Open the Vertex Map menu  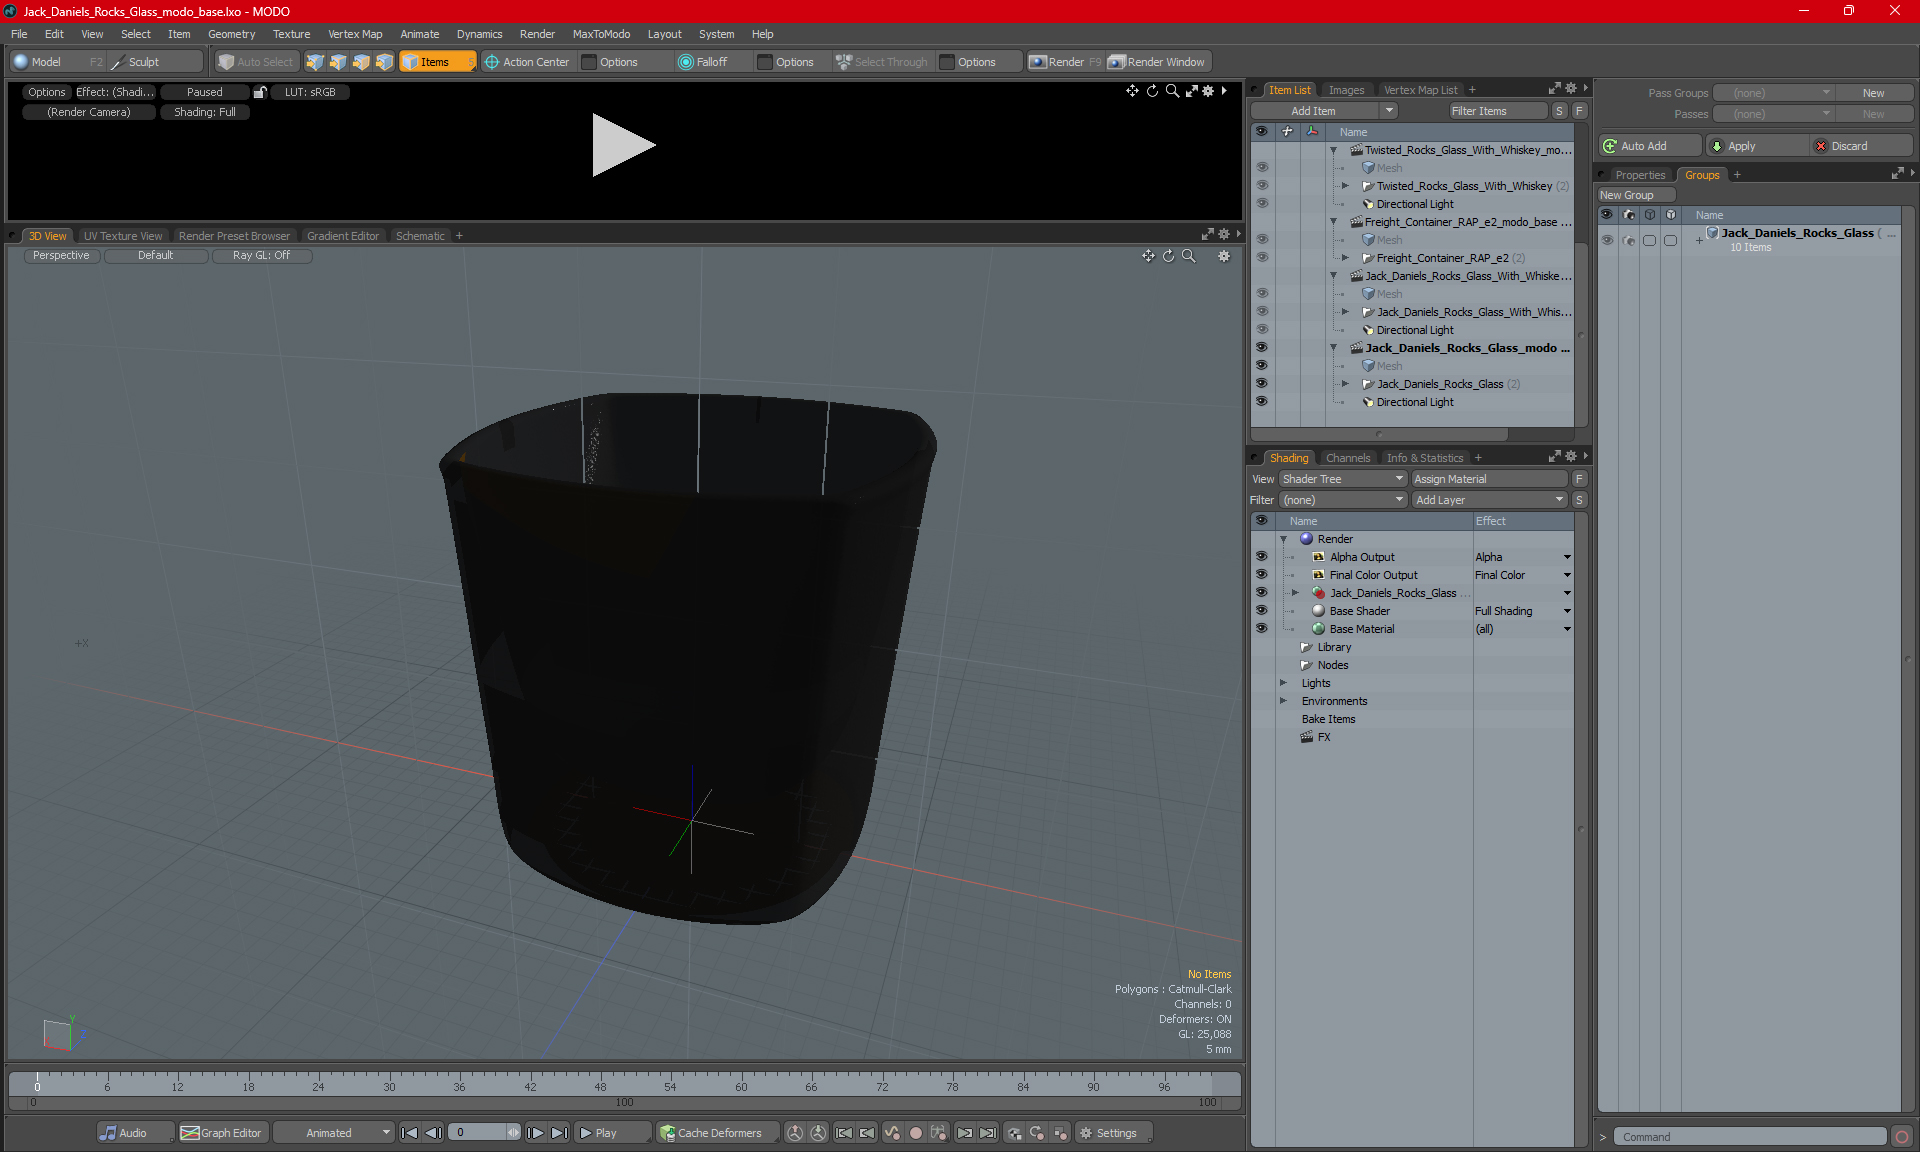click(355, 34)
